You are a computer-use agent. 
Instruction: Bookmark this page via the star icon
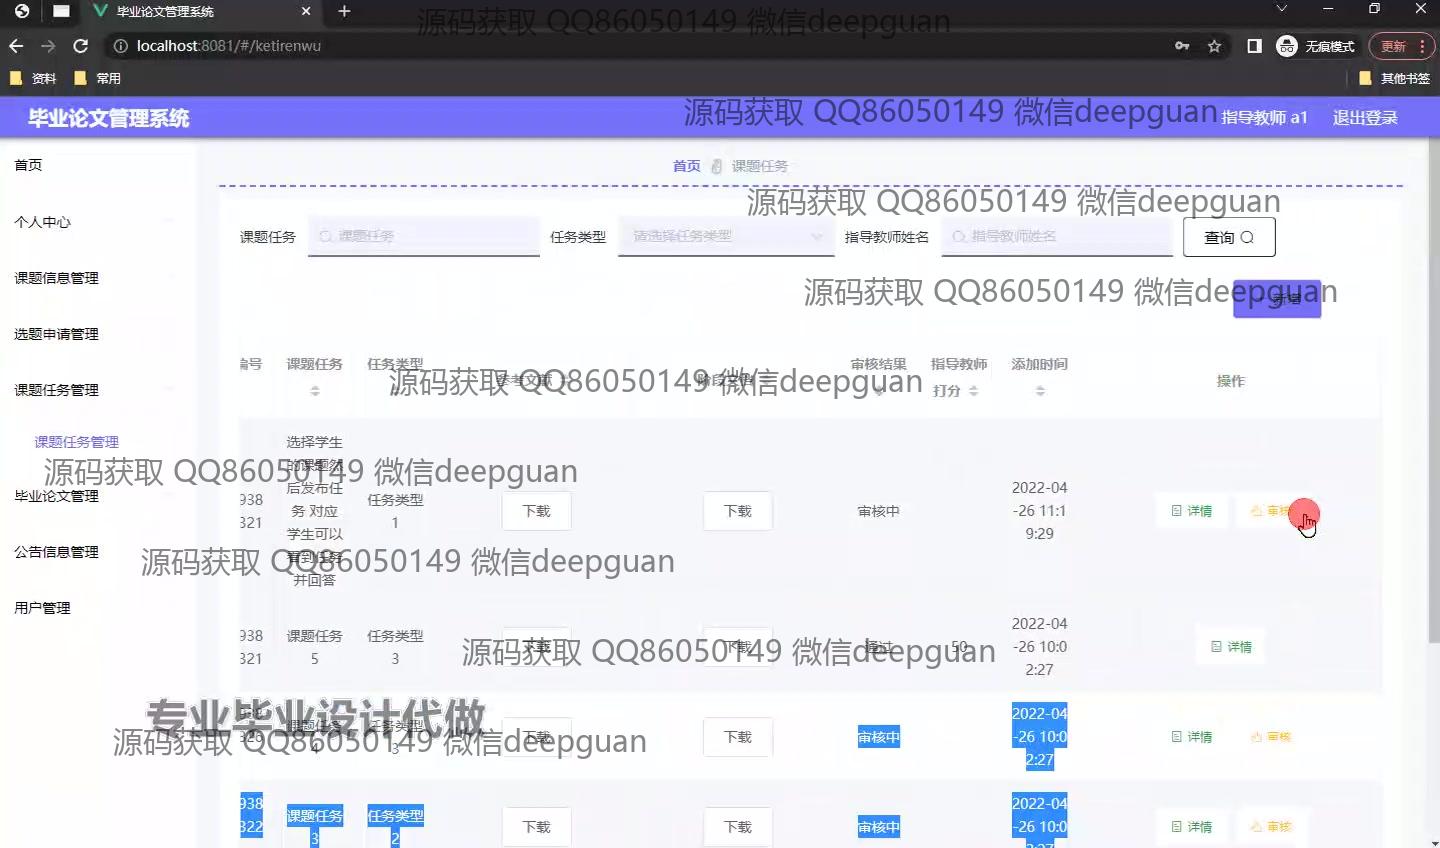[1213, 45]
